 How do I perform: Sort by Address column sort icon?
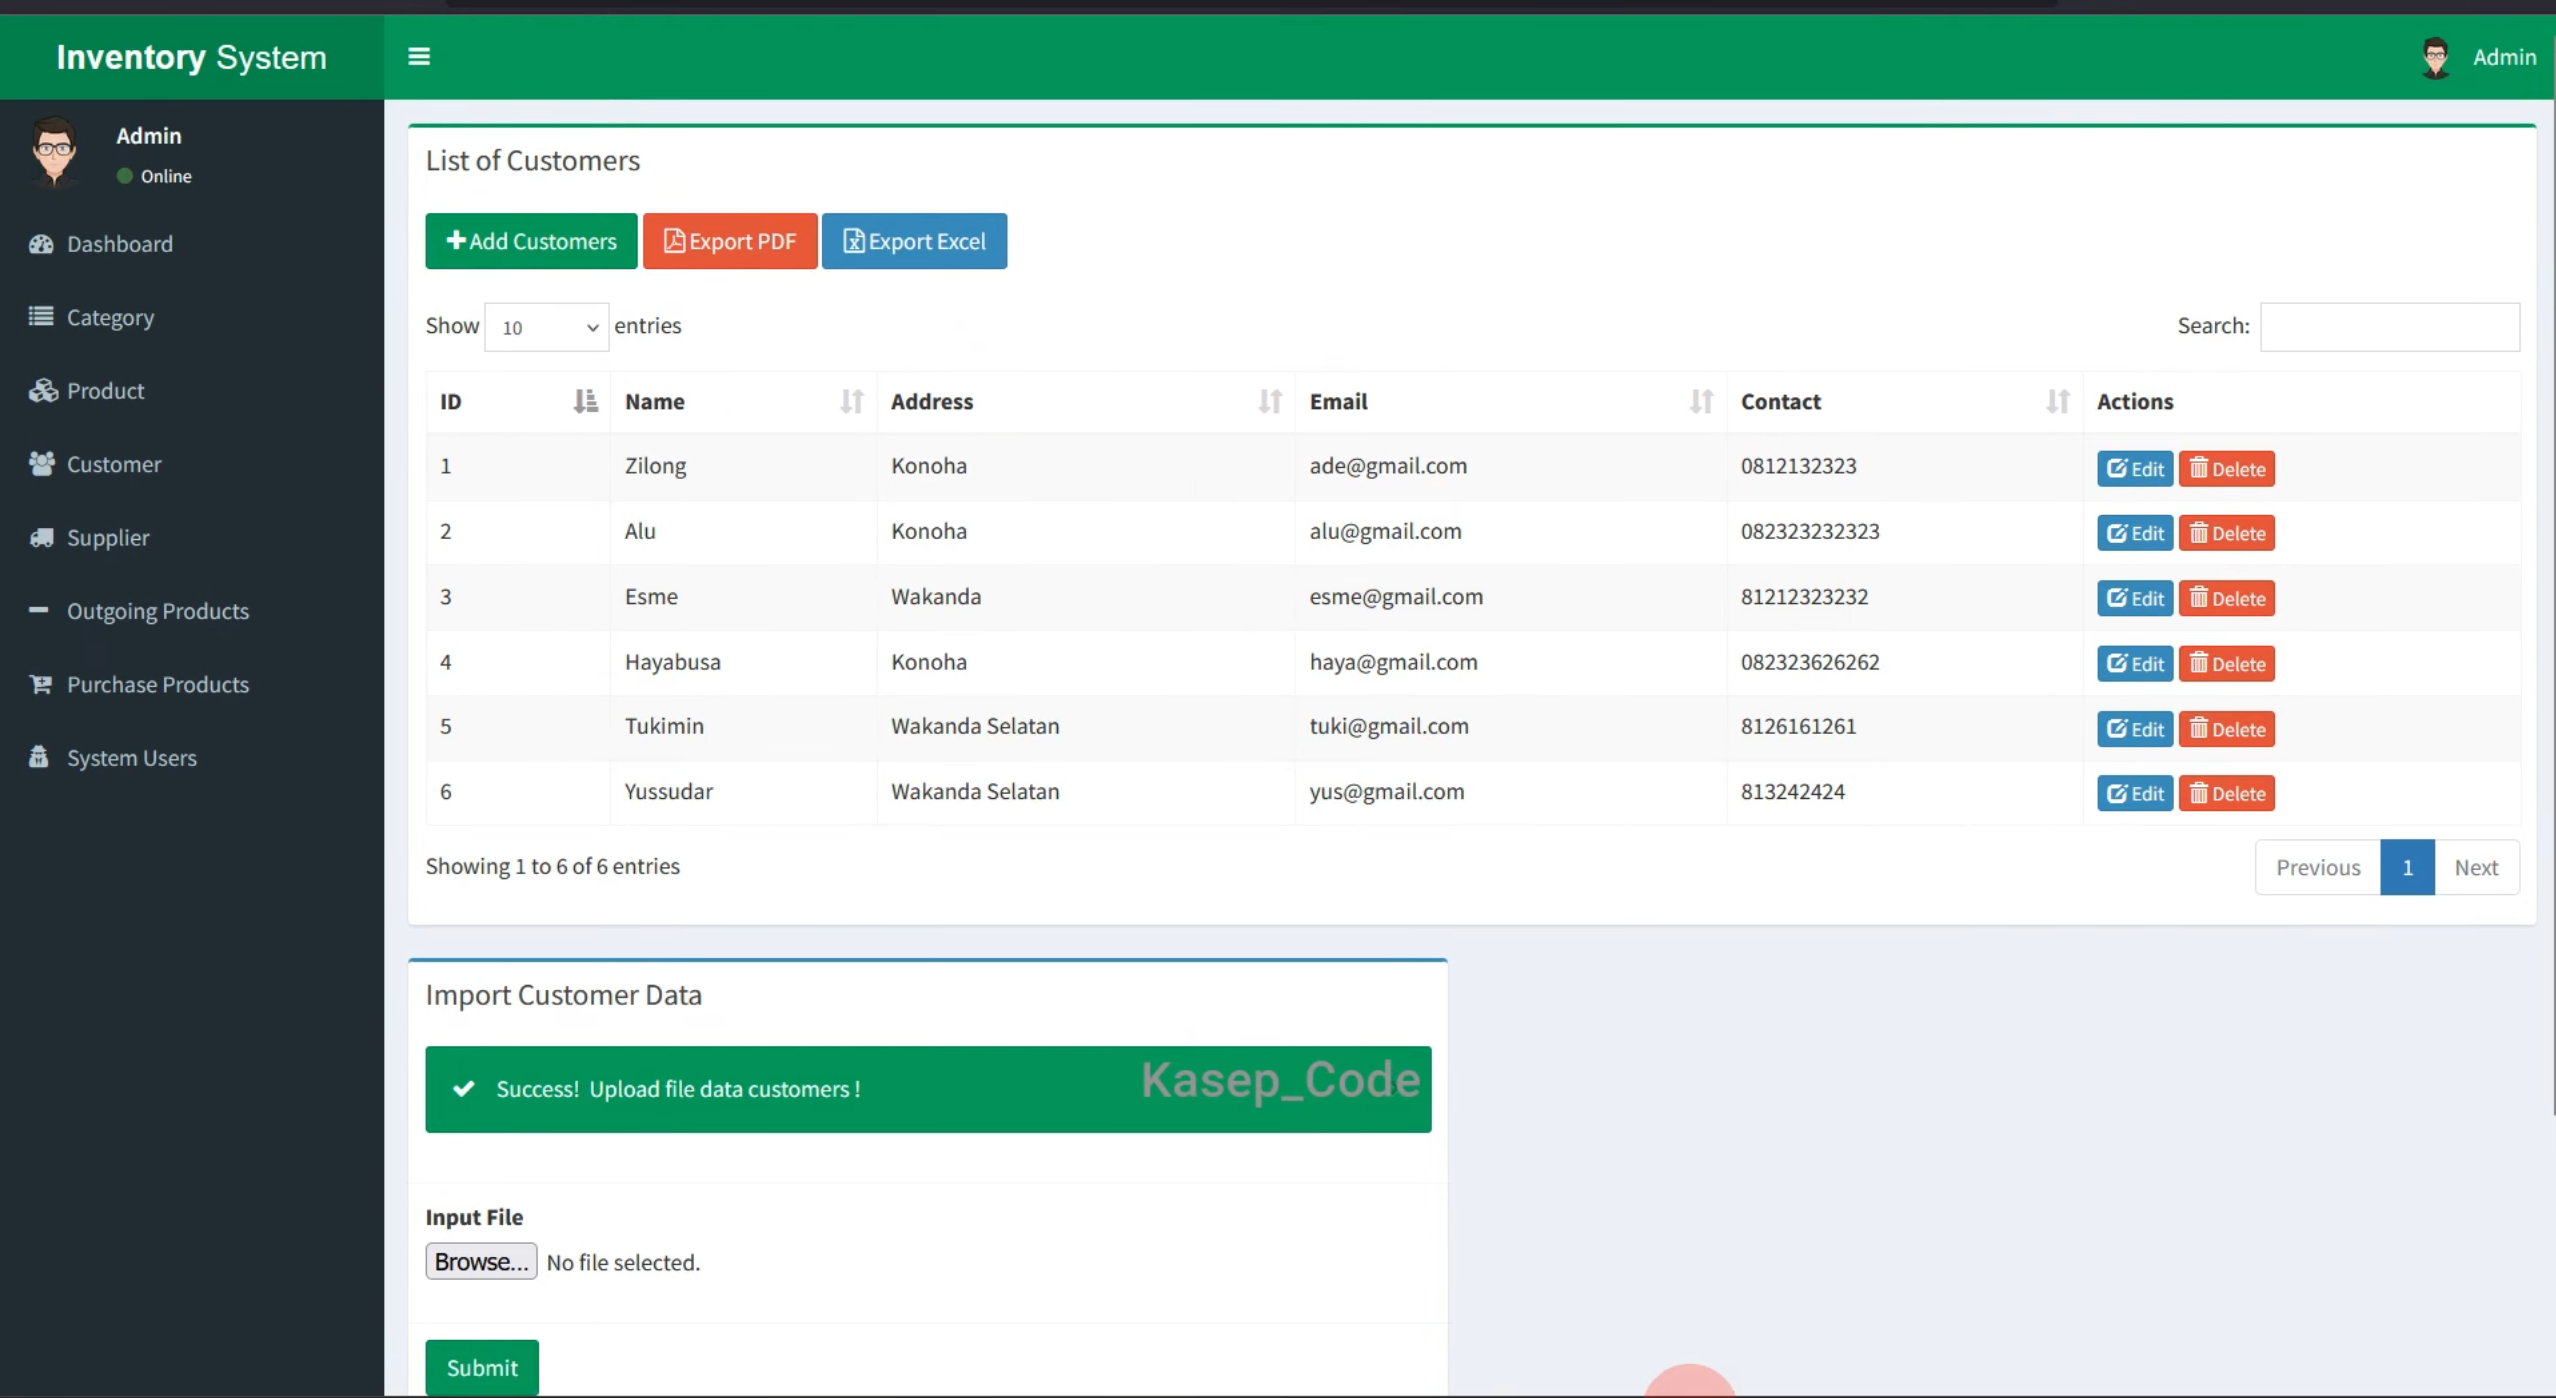click(1270, 401)
